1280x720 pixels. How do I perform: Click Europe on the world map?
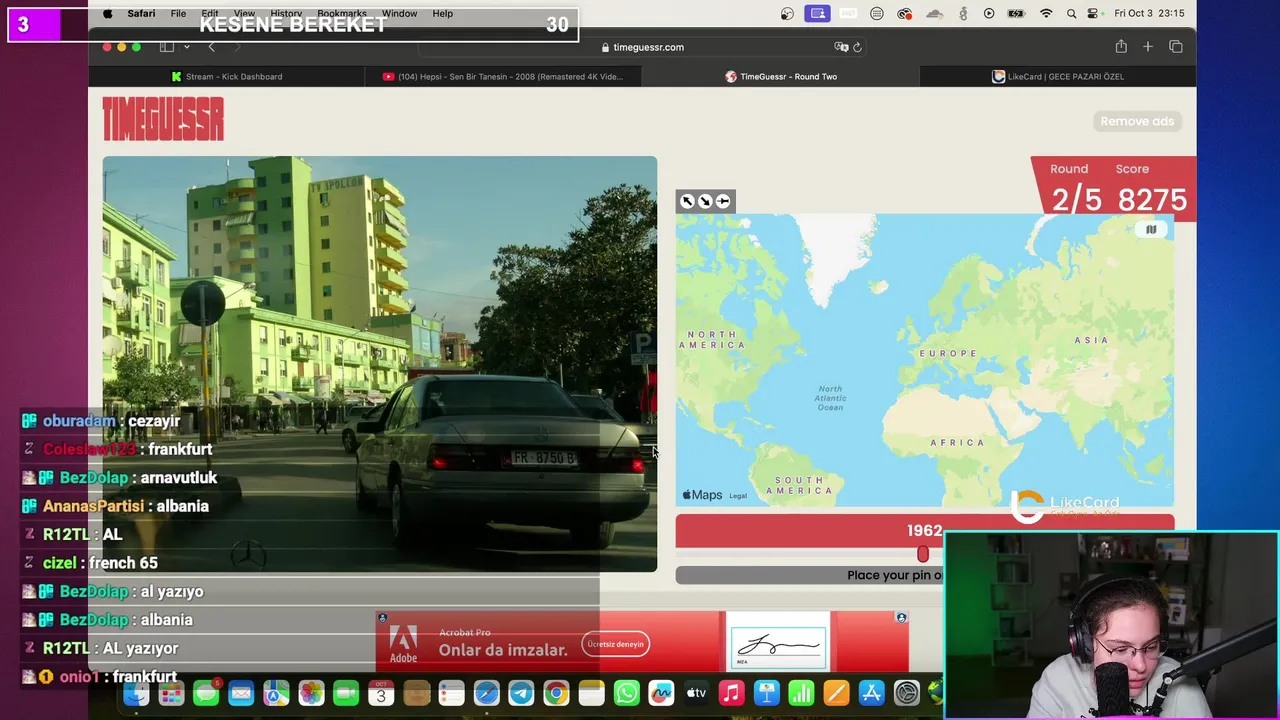tap(948, 353)
